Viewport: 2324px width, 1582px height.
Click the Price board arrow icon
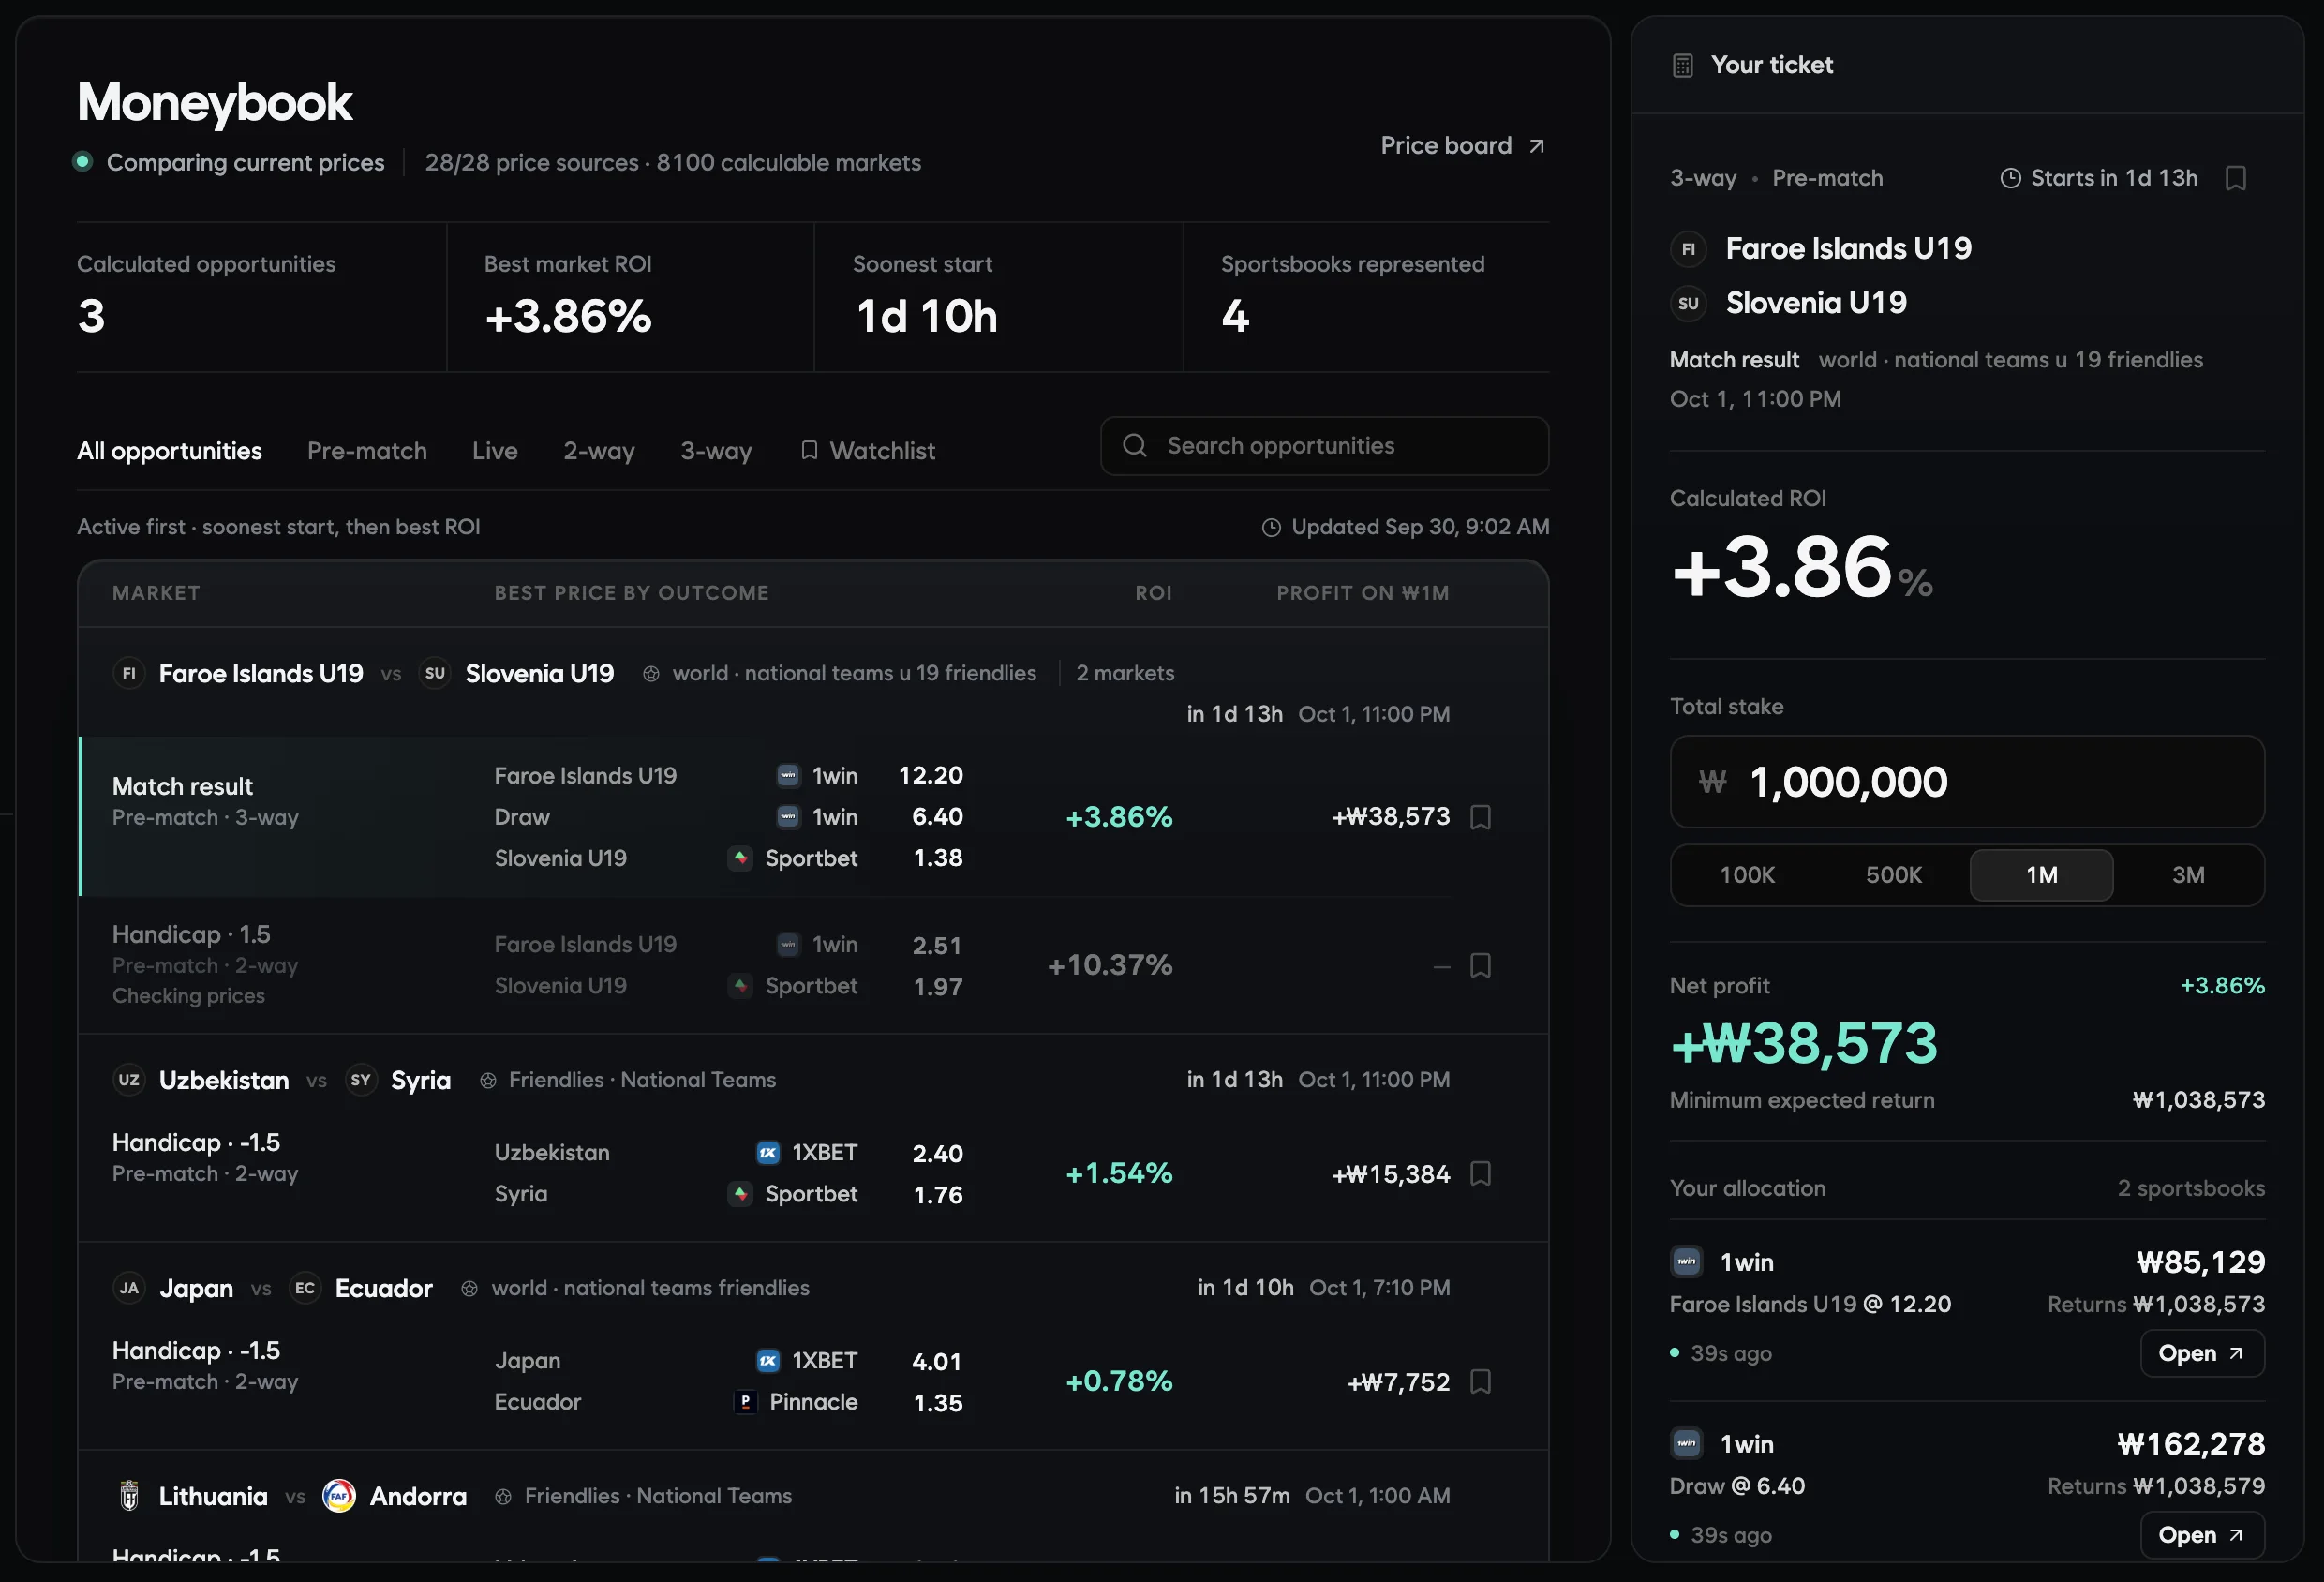(1537, 147)
